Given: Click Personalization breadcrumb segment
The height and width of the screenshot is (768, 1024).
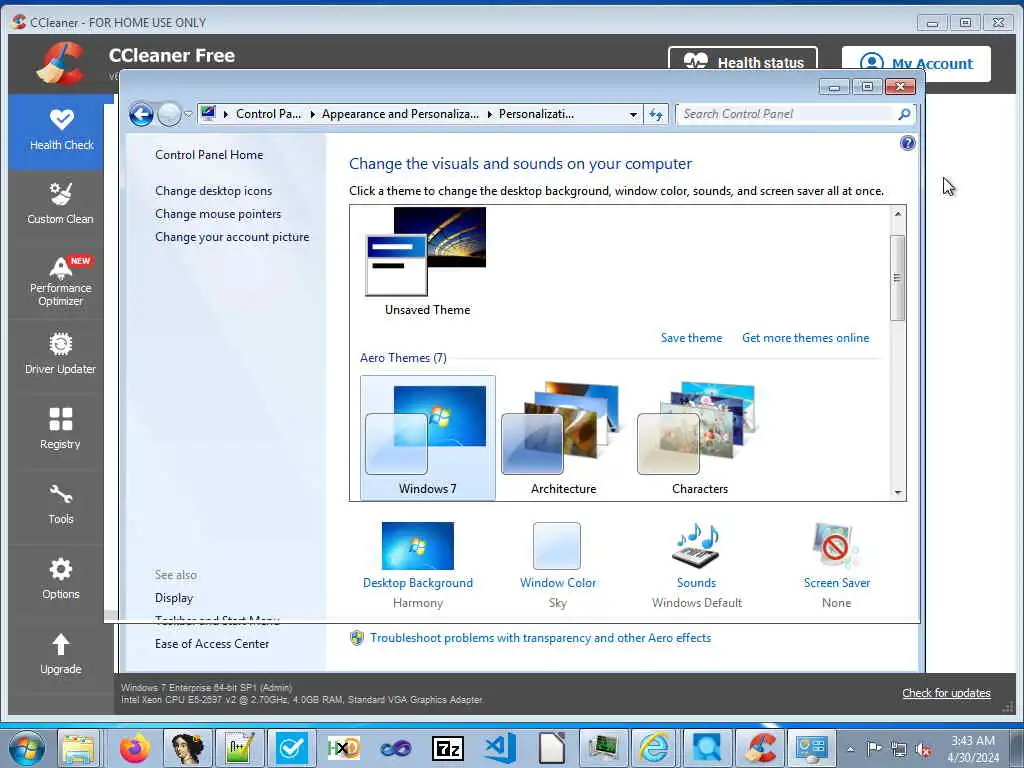Looking at the screenshot, I should coord(536,114).
